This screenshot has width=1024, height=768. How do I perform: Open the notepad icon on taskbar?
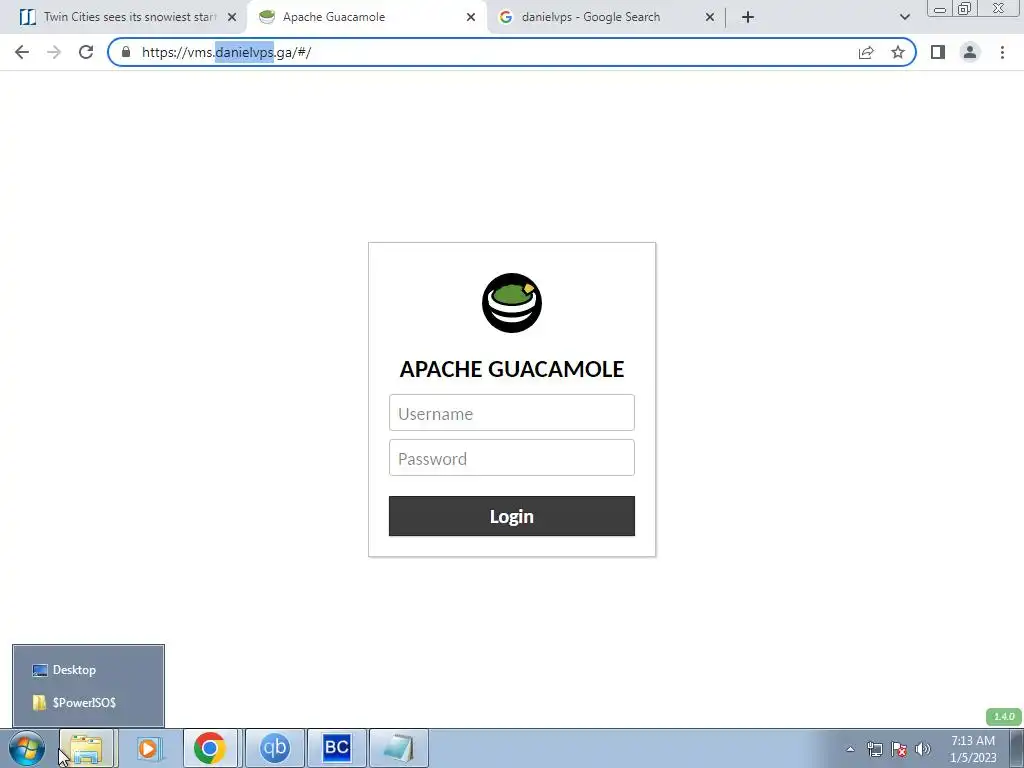(398, 748)
